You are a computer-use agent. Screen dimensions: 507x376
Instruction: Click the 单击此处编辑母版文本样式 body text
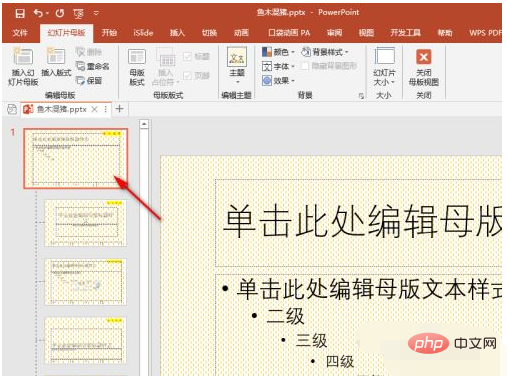coord(369,289)
